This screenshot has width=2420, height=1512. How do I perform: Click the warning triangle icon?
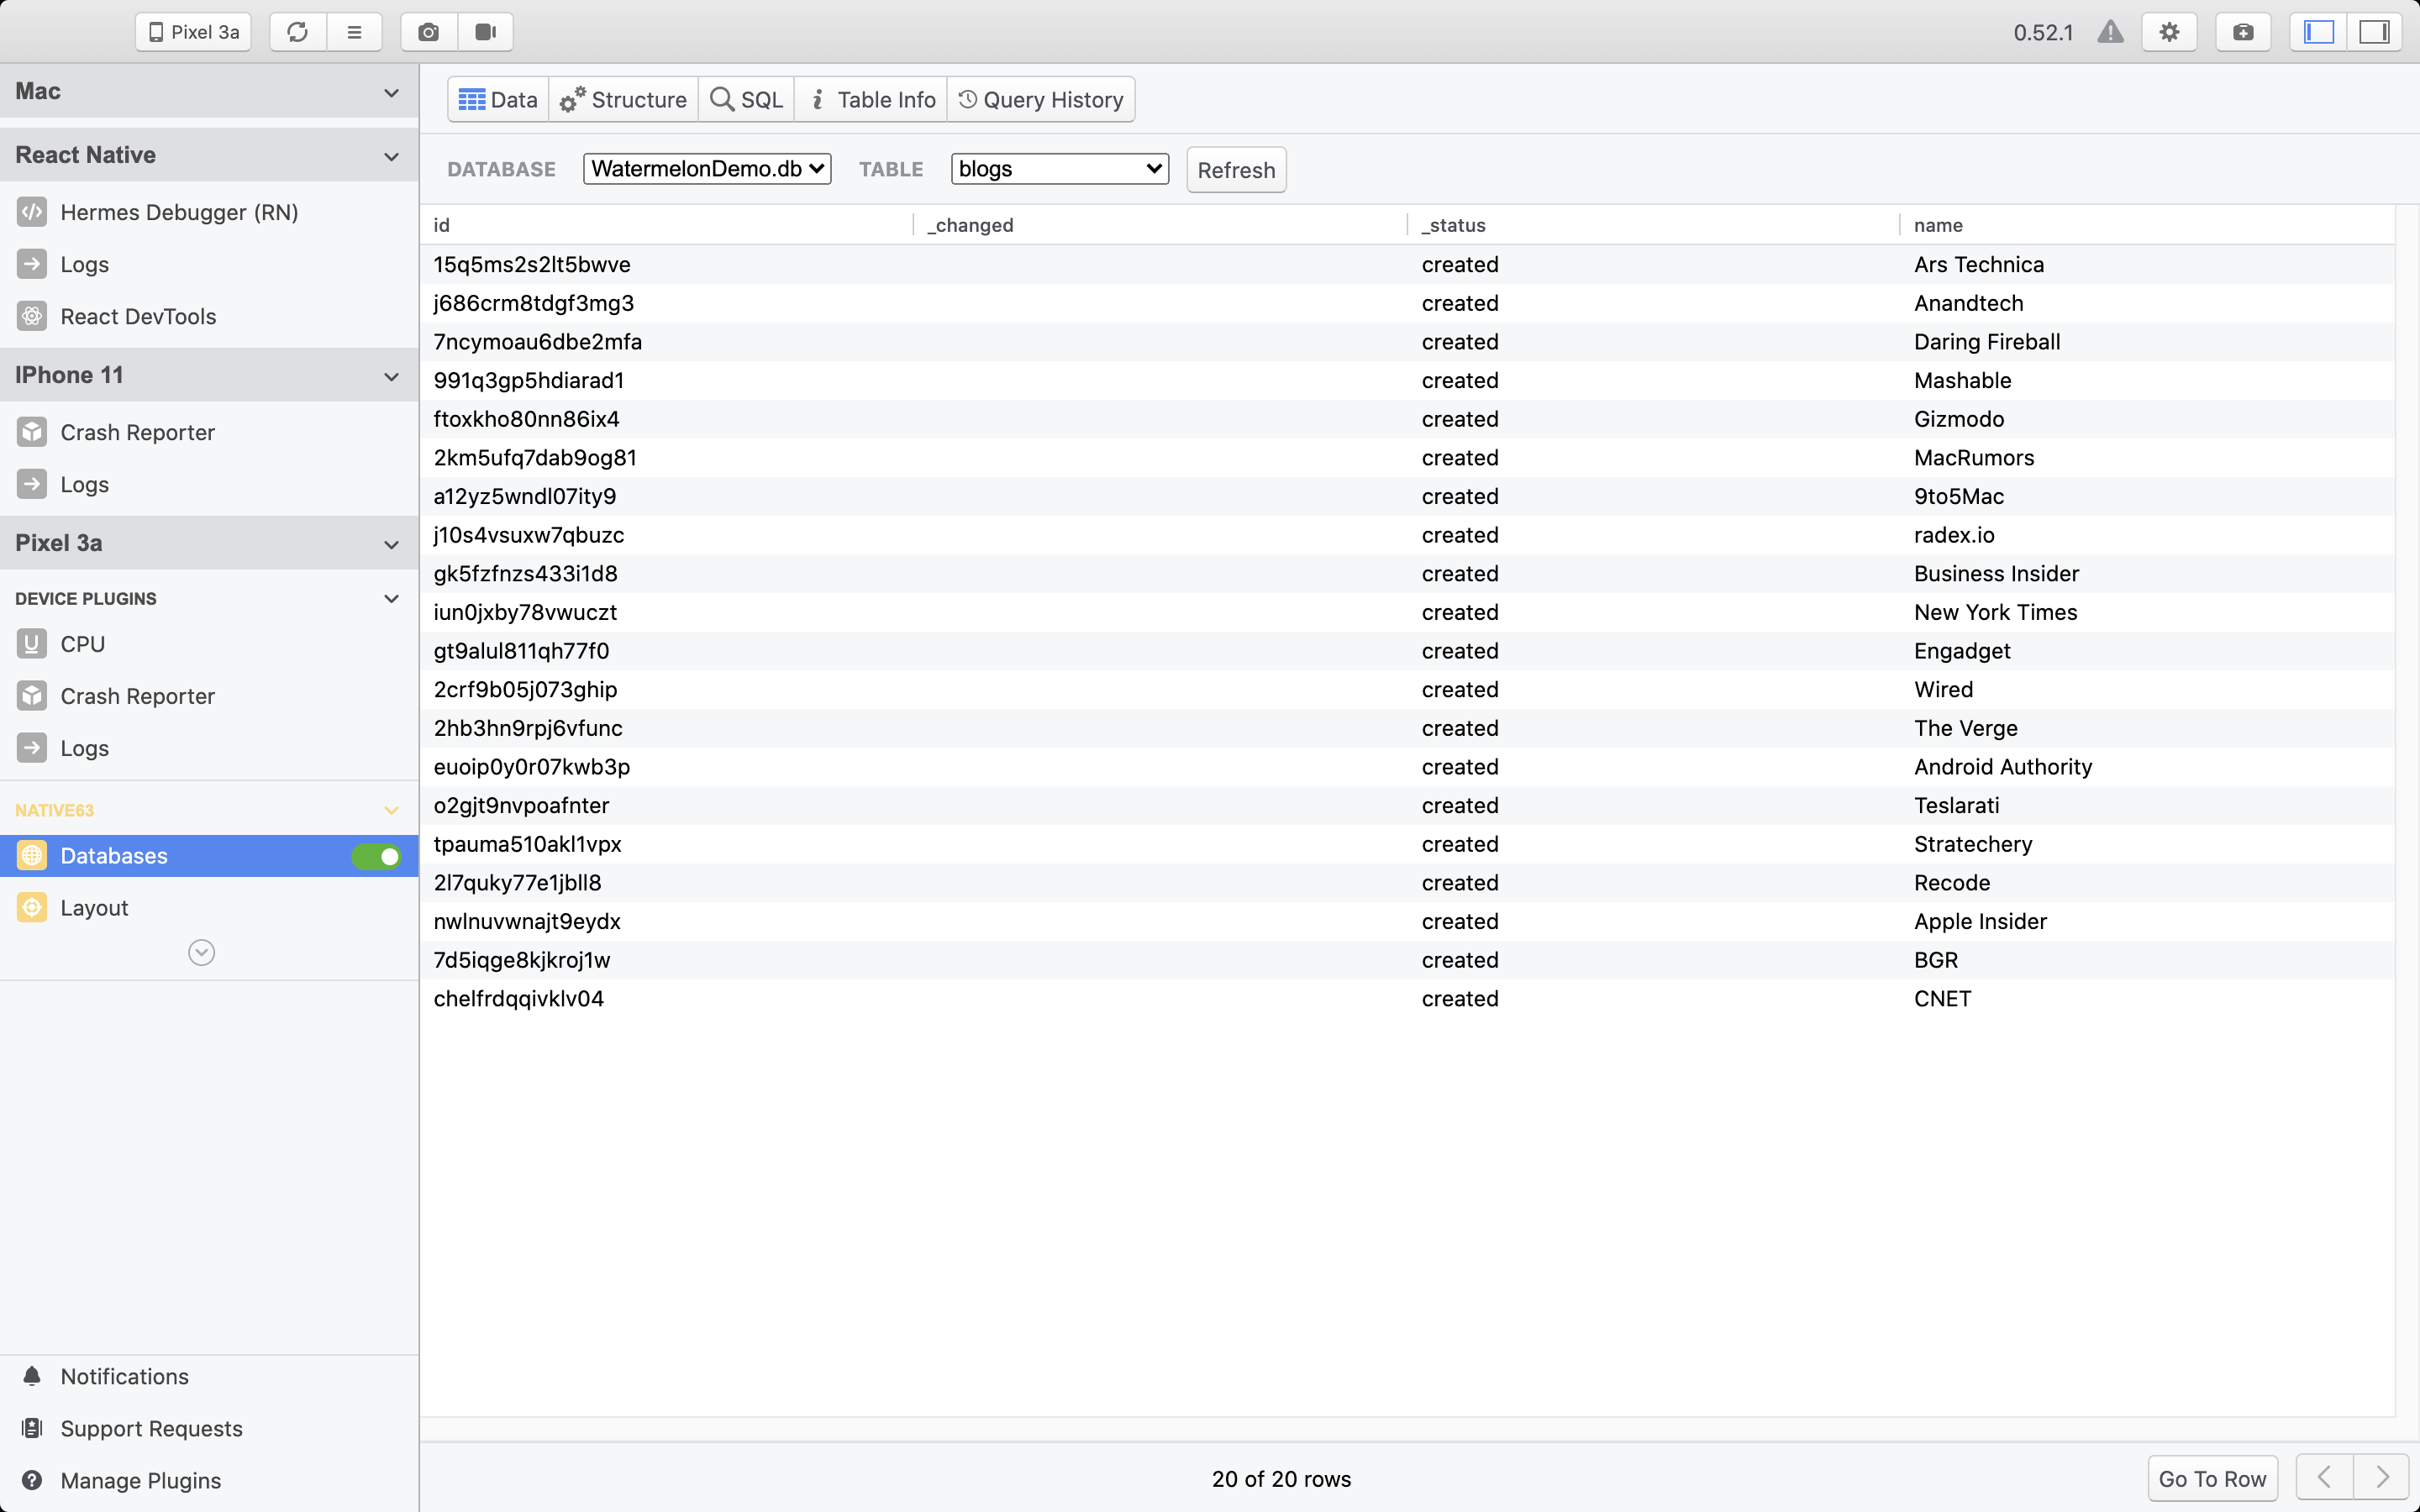click(2110, 32)
